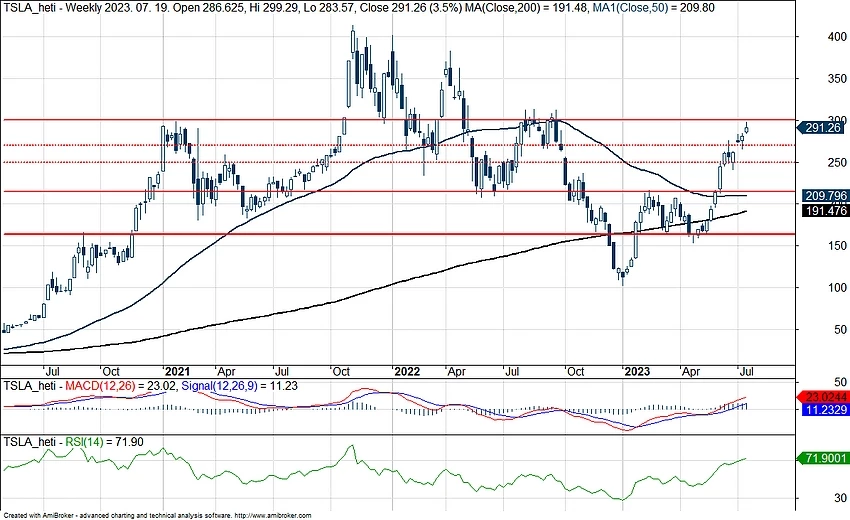Click the 291.26 current price label

tap(822, 128)
